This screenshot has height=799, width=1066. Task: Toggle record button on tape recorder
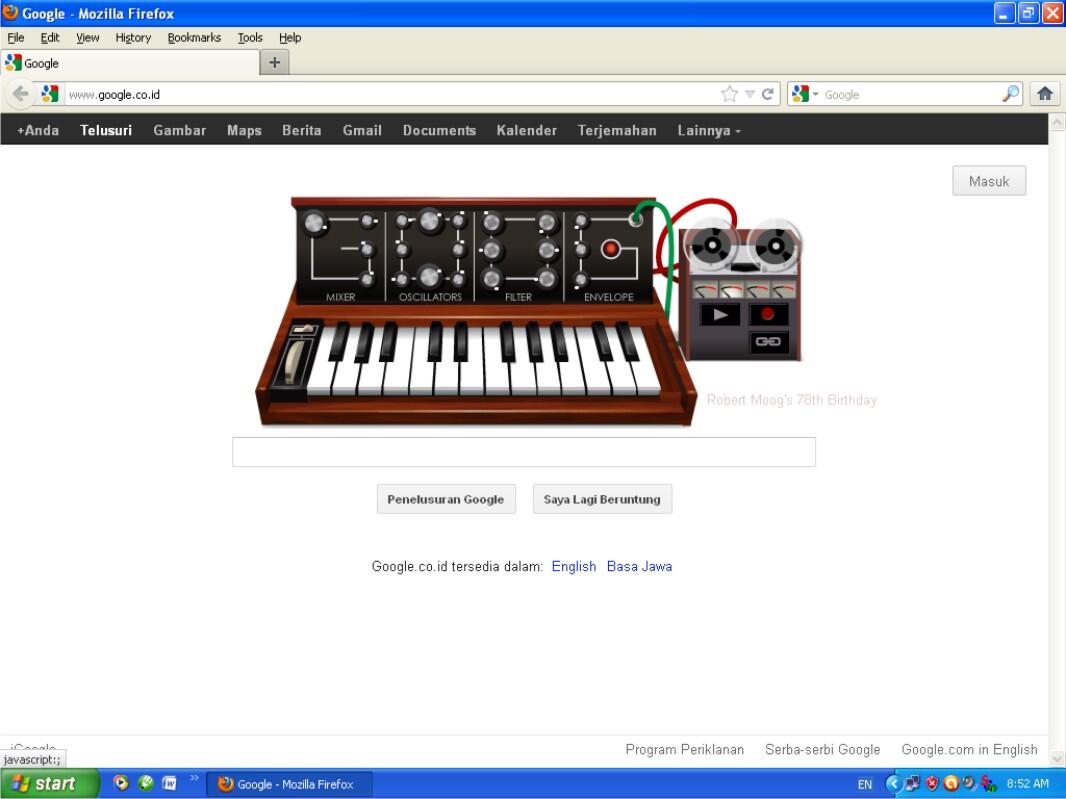pos(768,313)
